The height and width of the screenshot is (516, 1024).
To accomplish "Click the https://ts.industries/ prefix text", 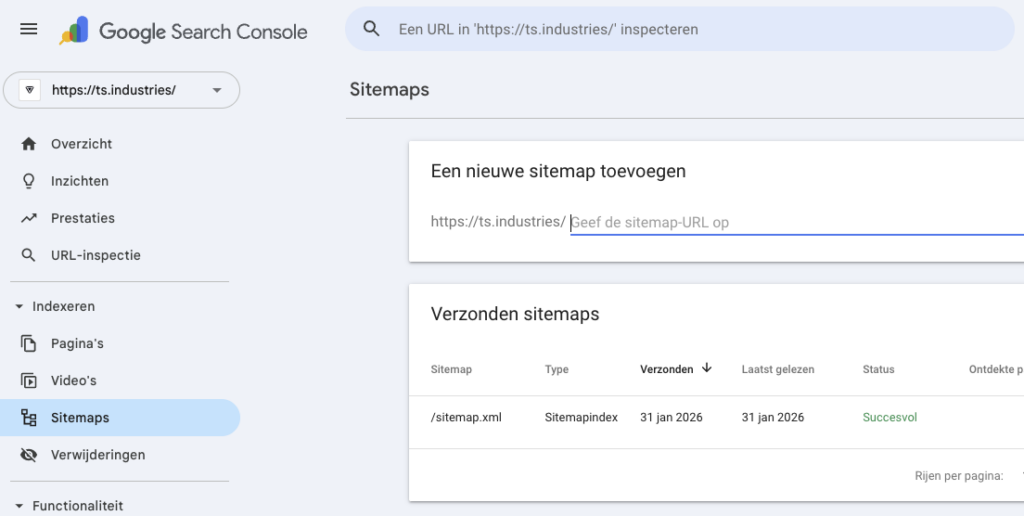I will [498, 222].
